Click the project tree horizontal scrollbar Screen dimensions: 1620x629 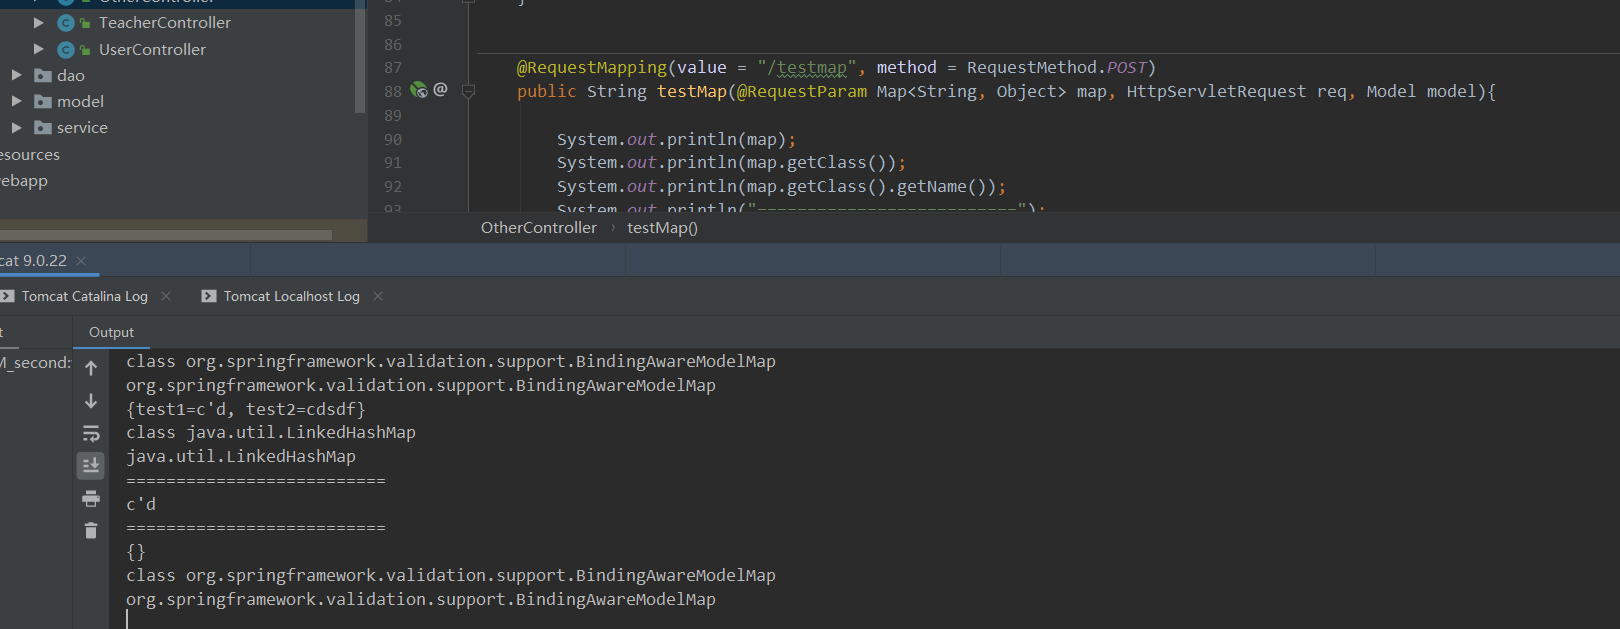pos(166,235)
